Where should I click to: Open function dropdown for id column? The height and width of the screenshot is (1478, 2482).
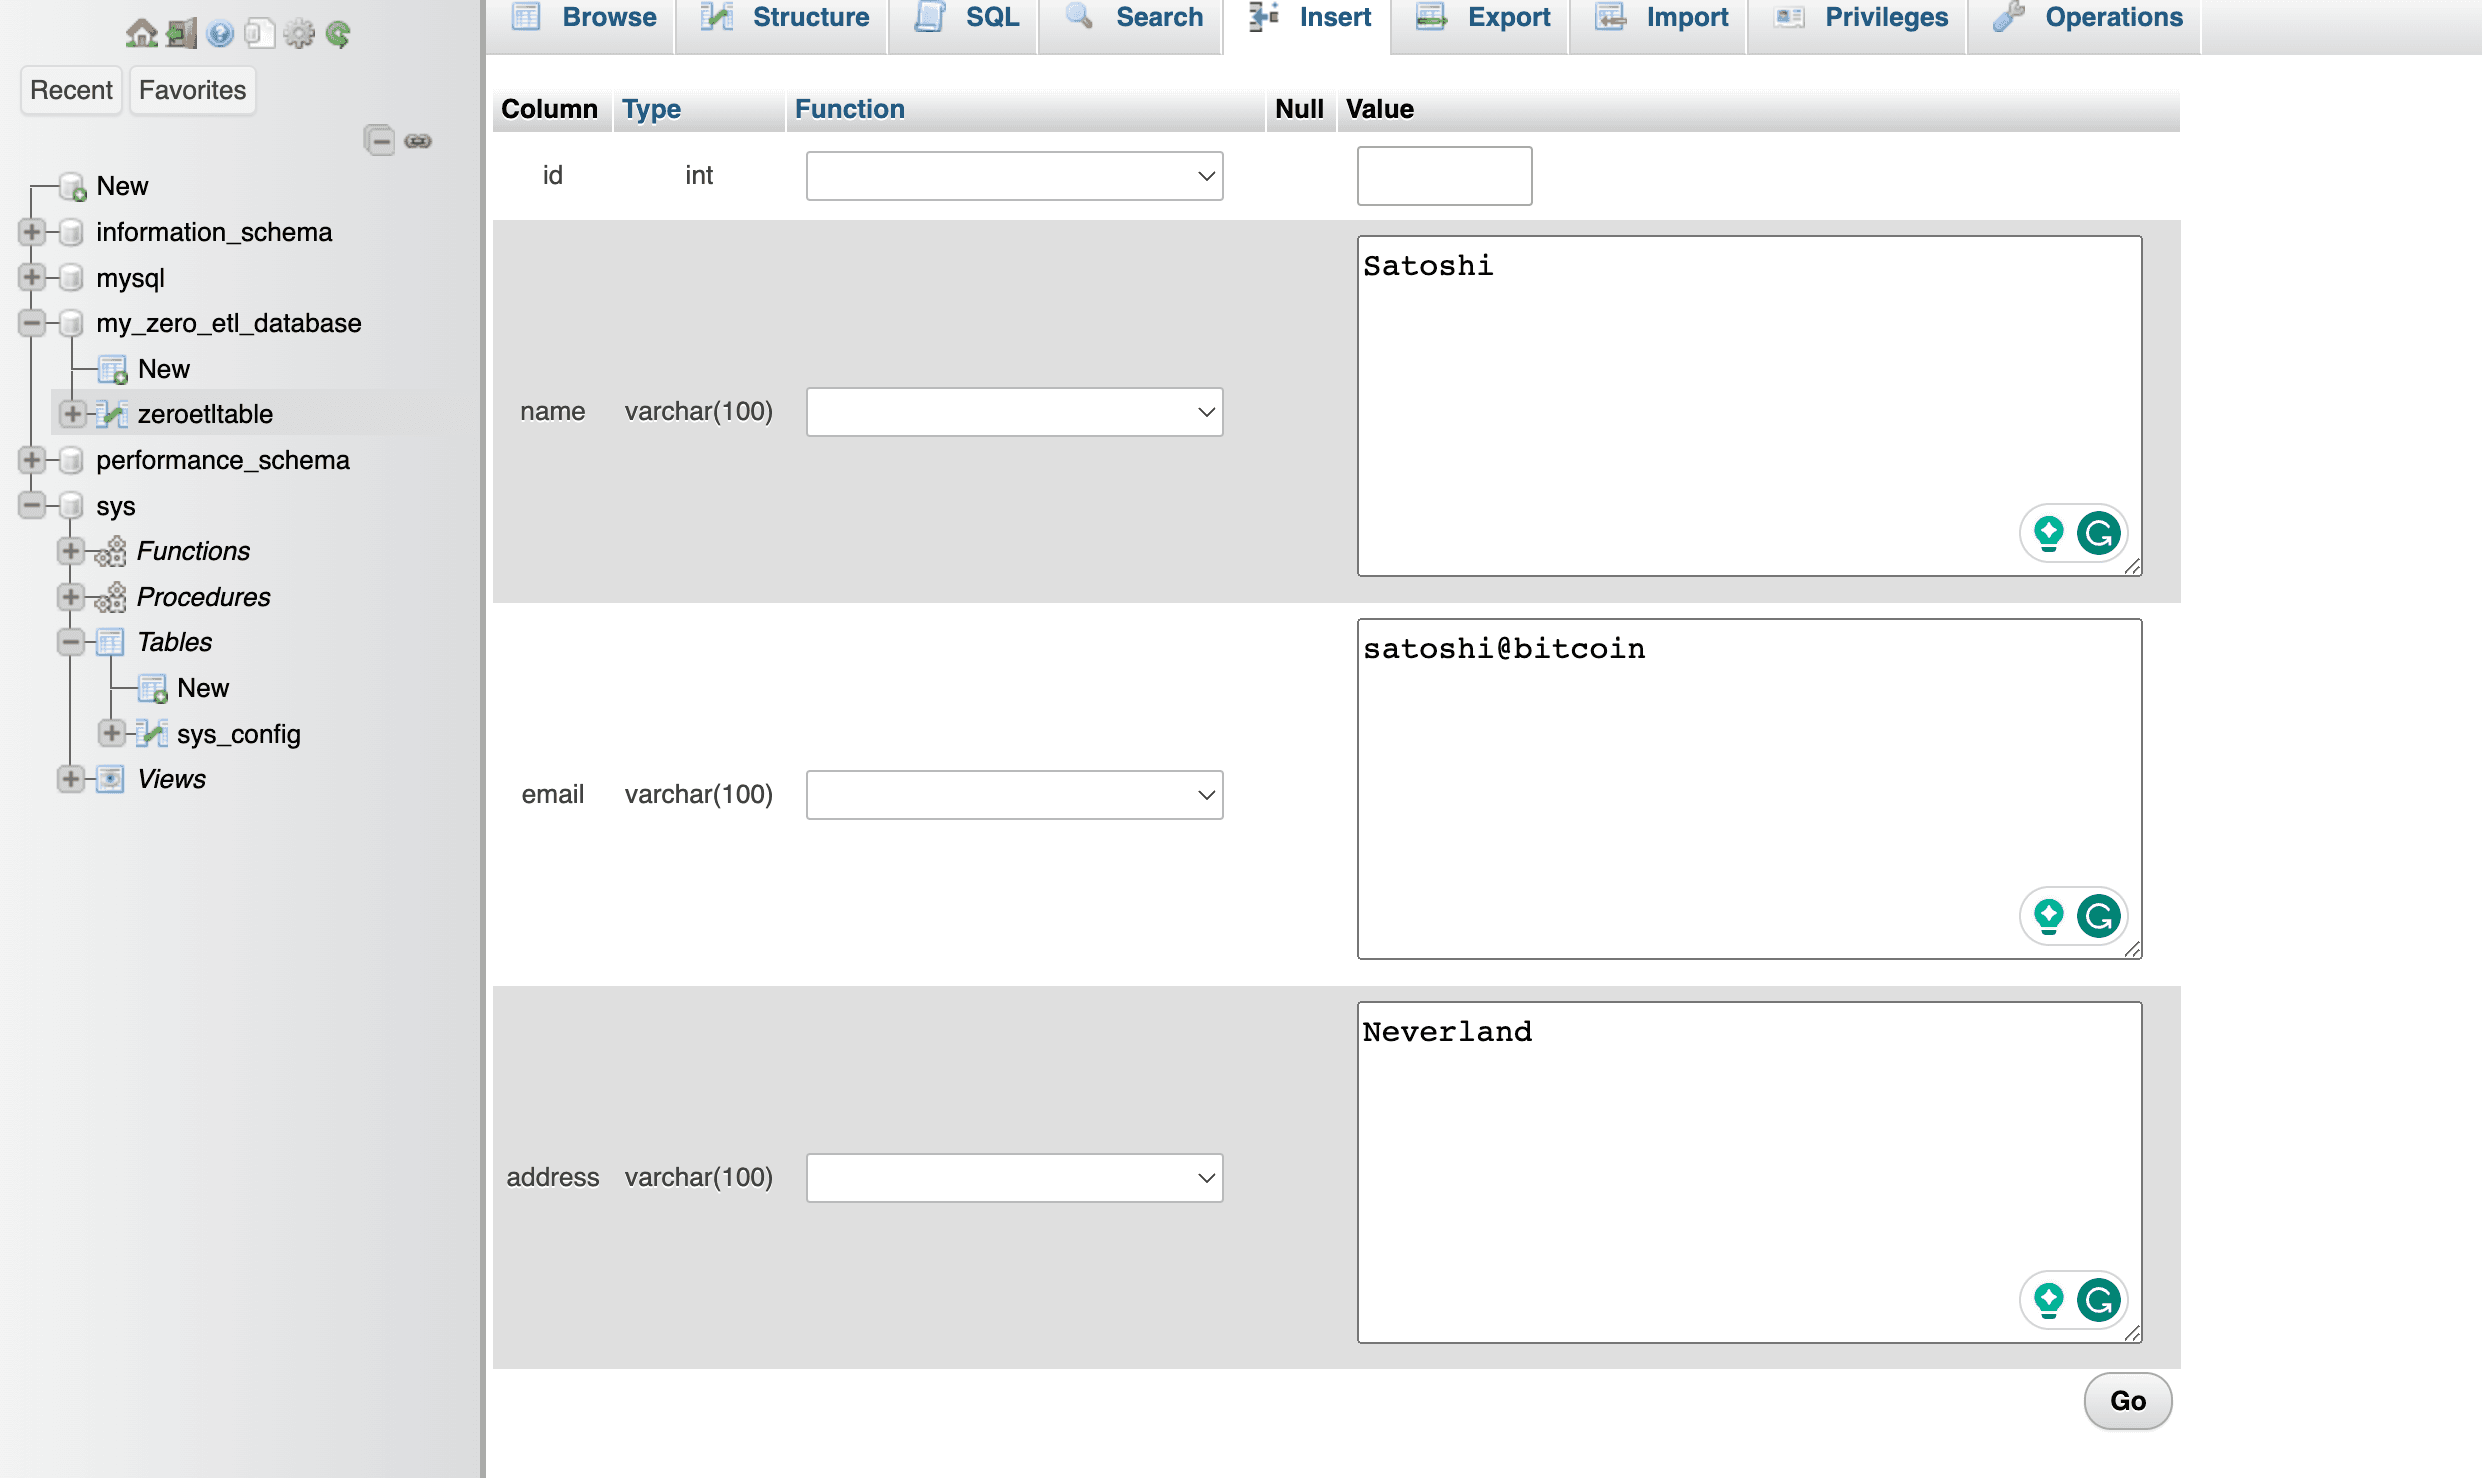[x=1014, y=176]
